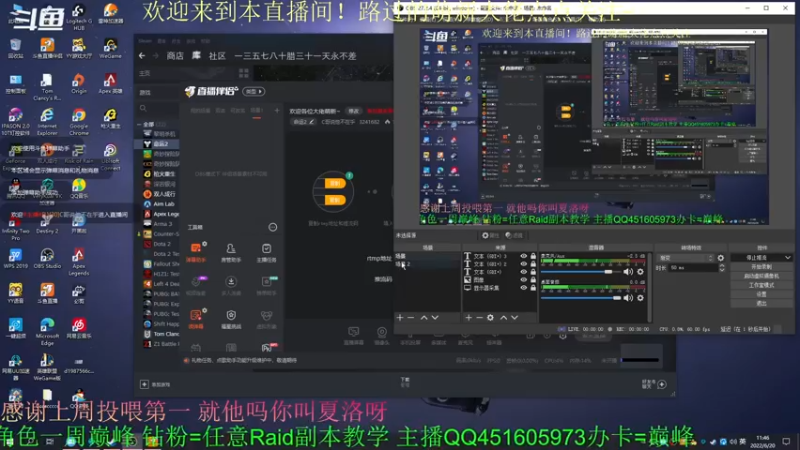Add a new scene tab in Douyu companion

click(277, 111)
